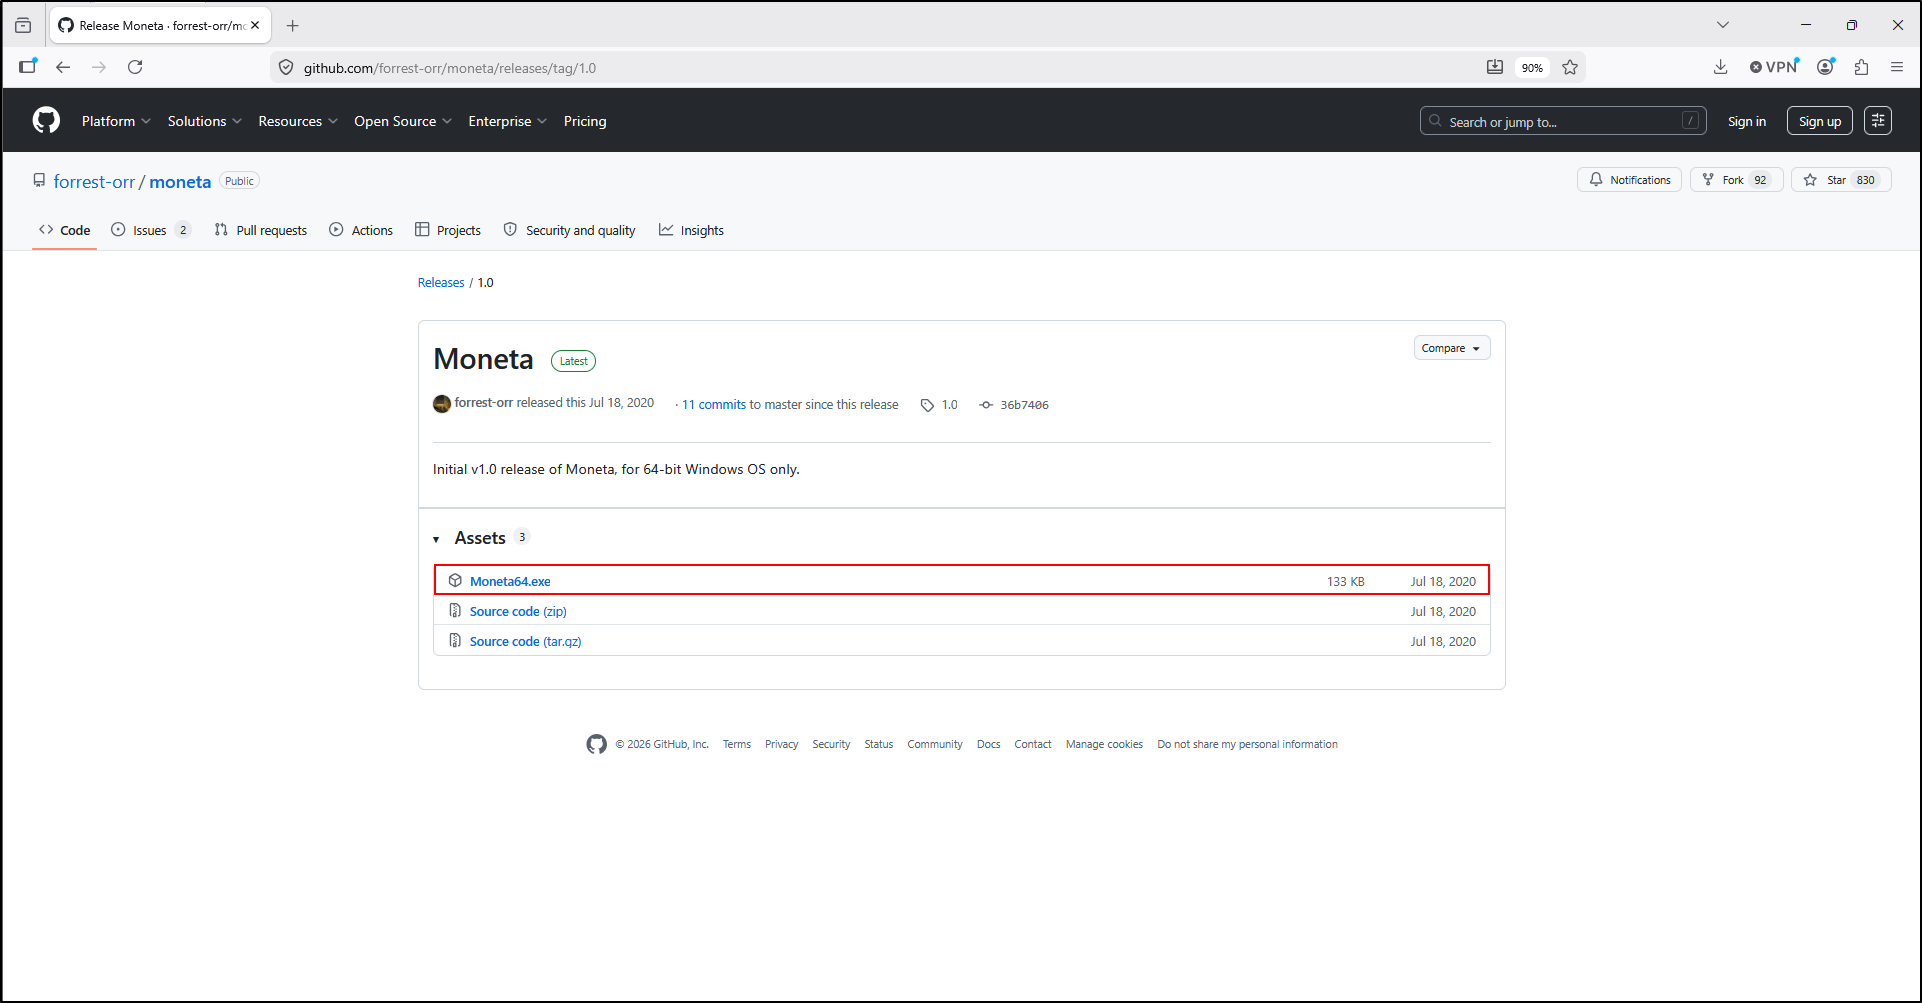Open the browser extensions puzzle icon
This screenshot has height=1003, width=1922.
[1861, 67]
